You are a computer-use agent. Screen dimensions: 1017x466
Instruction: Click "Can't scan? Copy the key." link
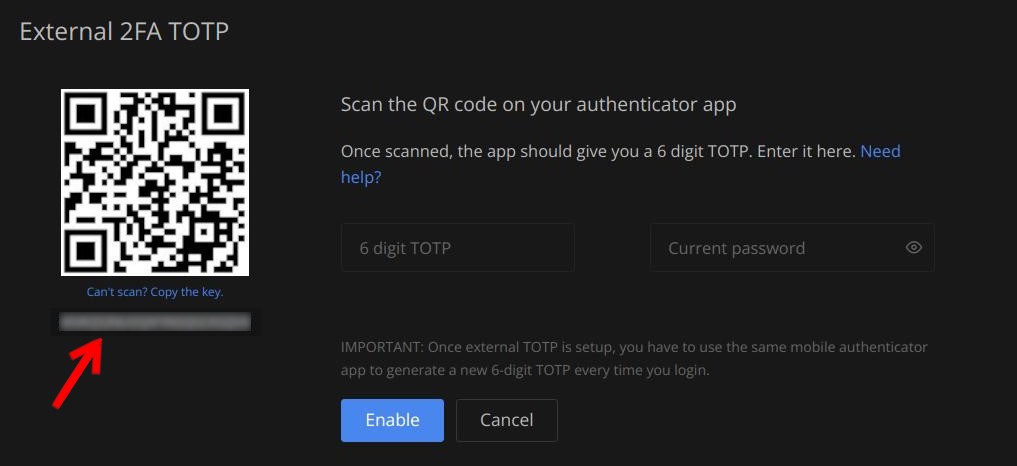coord(155,292)
